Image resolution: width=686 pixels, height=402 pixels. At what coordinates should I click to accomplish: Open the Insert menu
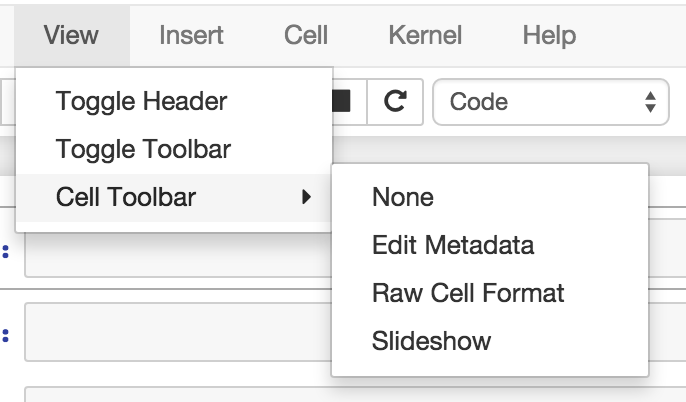[x=190, y=36]
